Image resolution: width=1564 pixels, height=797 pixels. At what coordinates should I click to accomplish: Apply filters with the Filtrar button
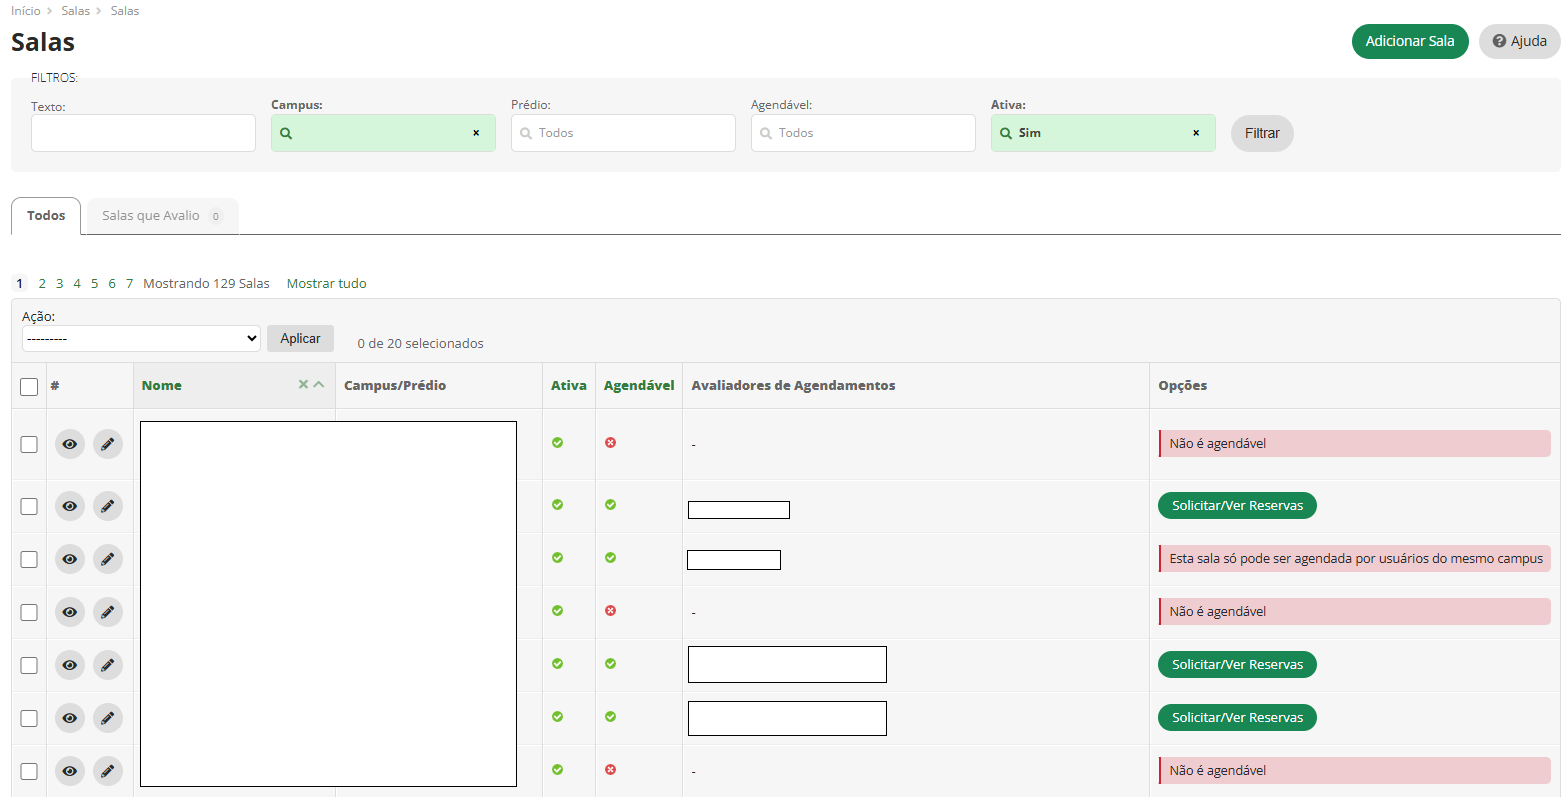tap(1262, 133)
